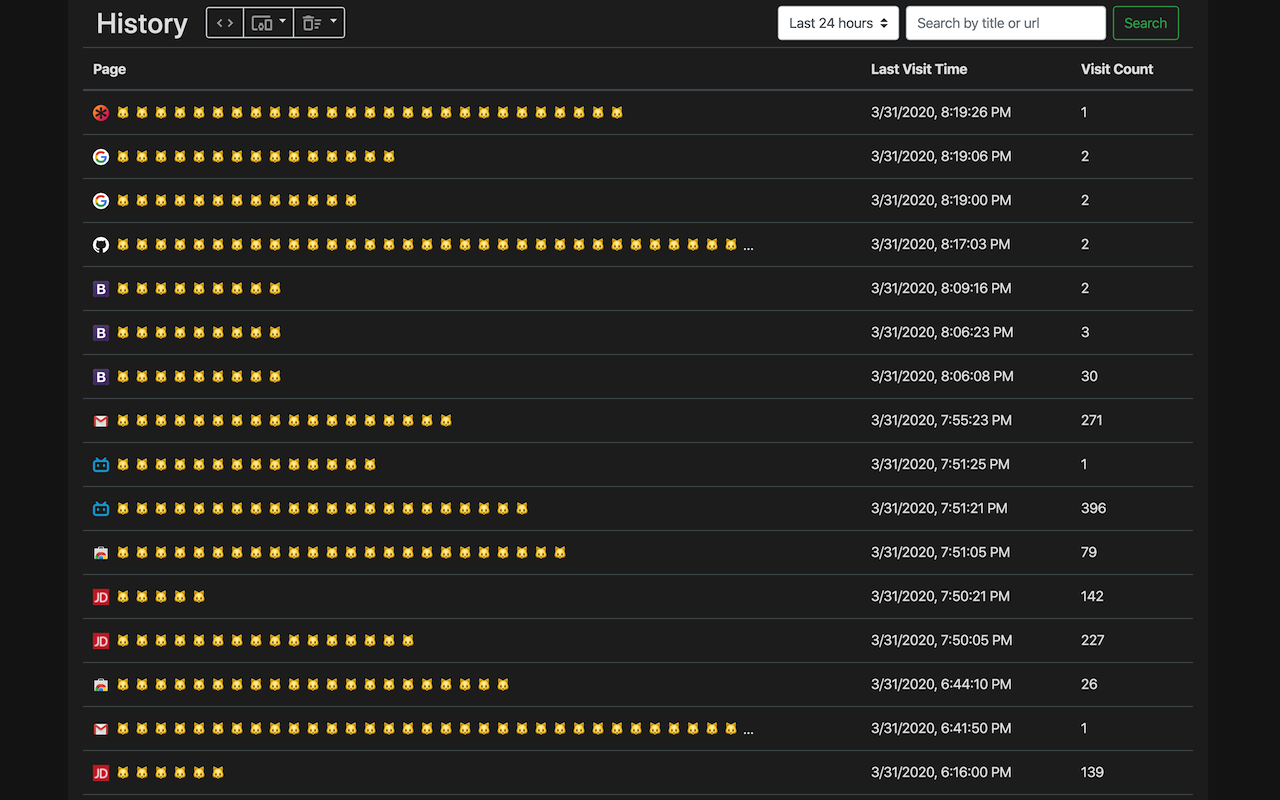
Task: Click the visit count 26
Action: (x=1089, y=685)
